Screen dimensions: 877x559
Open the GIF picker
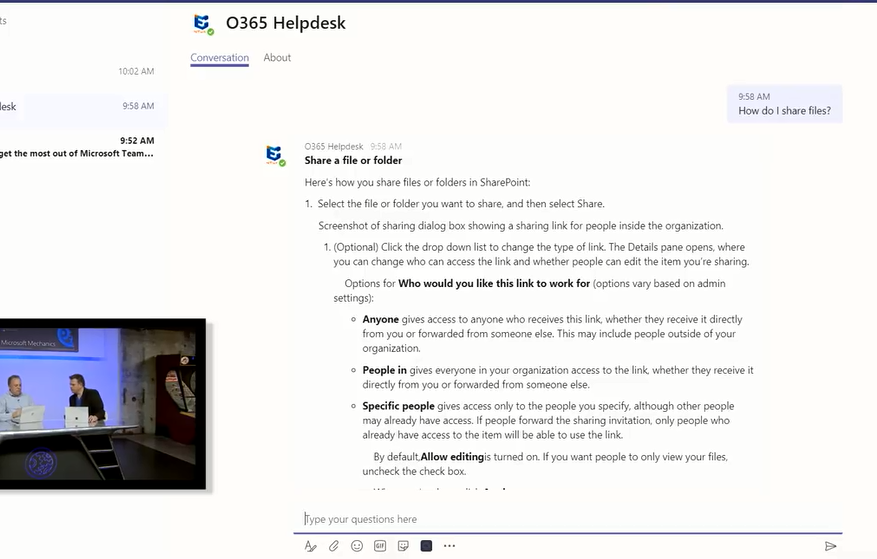[380, 546]
